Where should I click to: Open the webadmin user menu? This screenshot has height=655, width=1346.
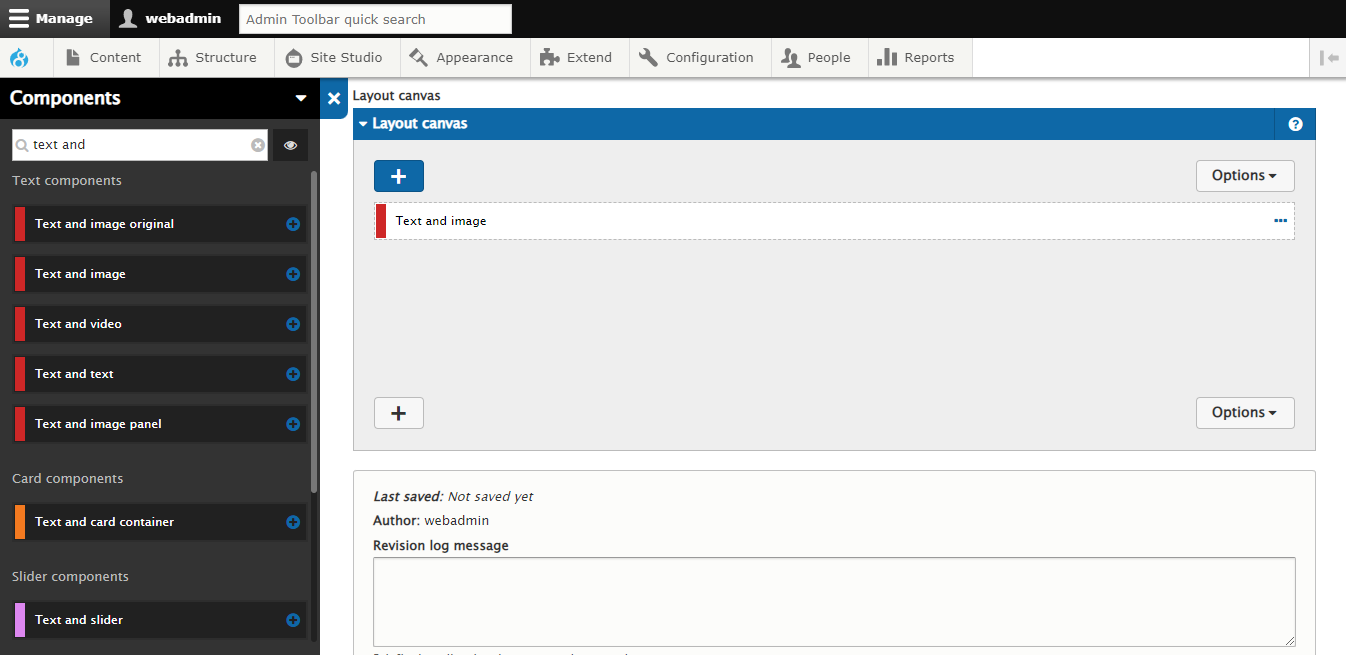[x=170, y=19]
